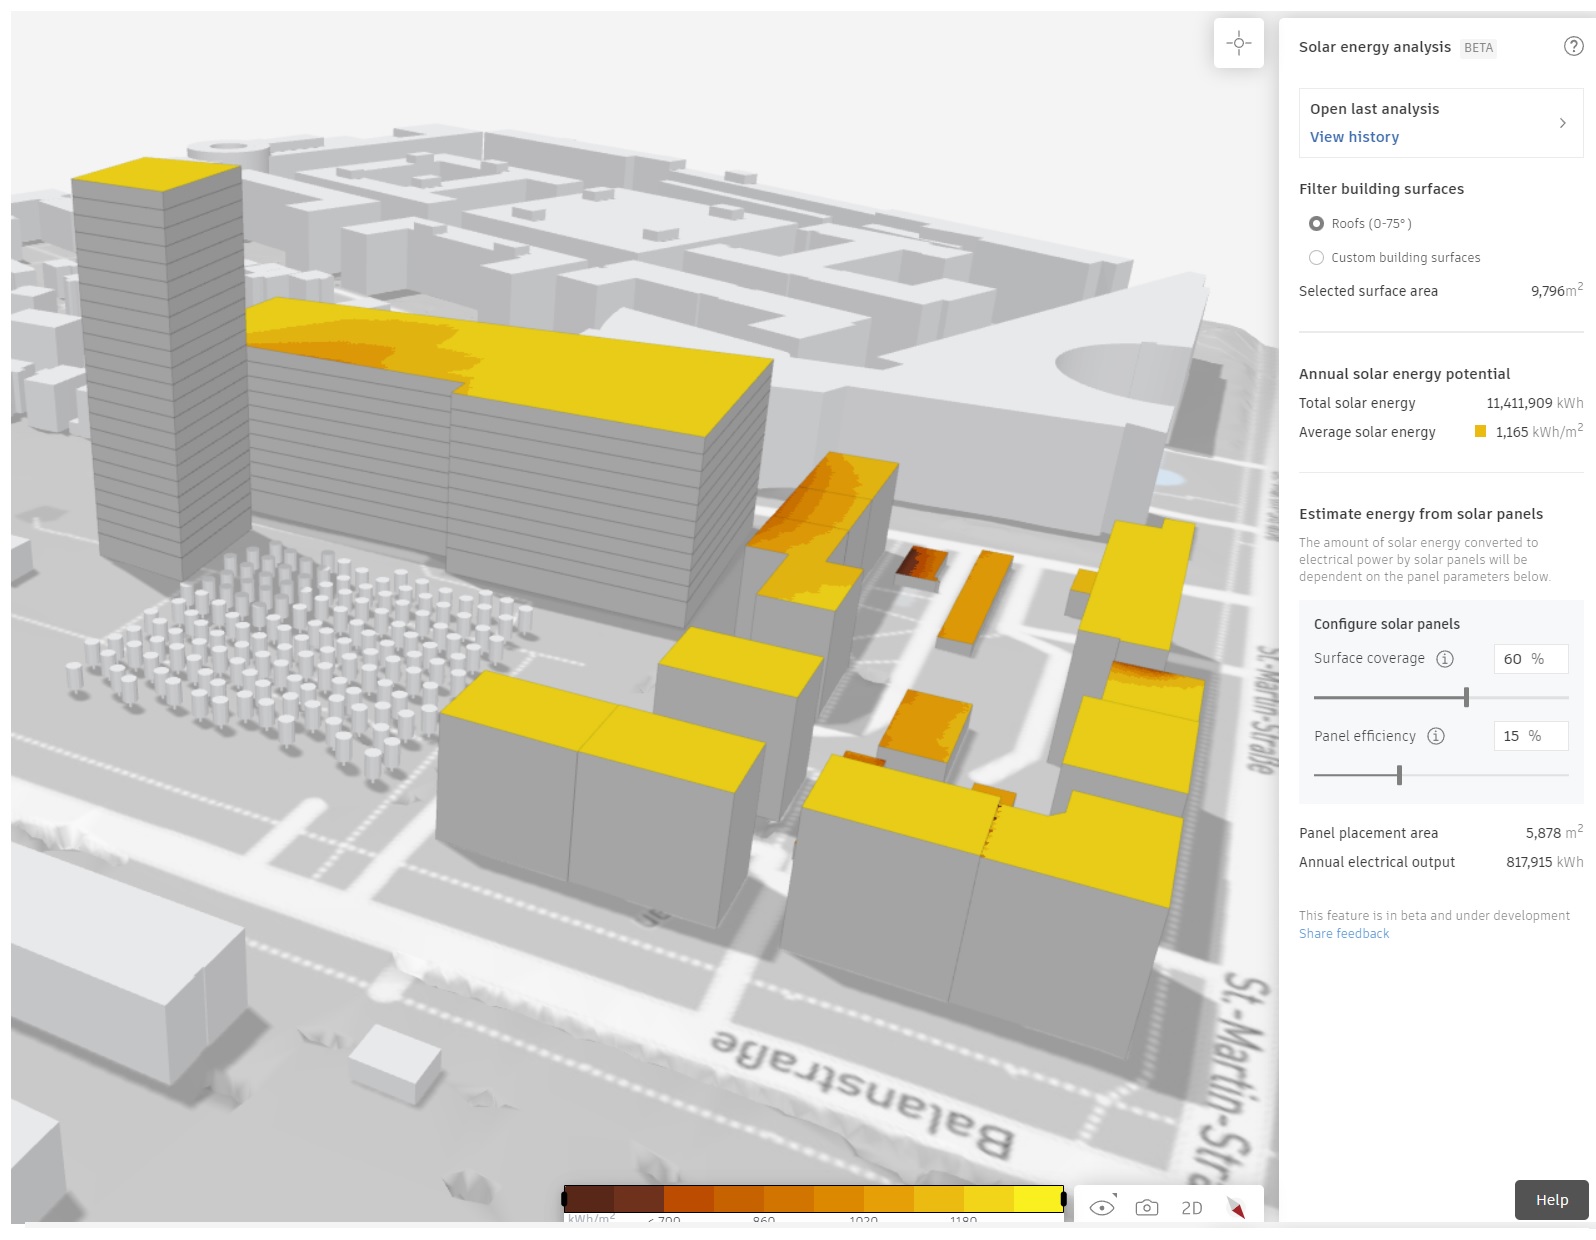Click the Surface coverage slider handle
Viewport: 1596px width, 1240px height.
pyautogui.click(x=1466, y=697)
